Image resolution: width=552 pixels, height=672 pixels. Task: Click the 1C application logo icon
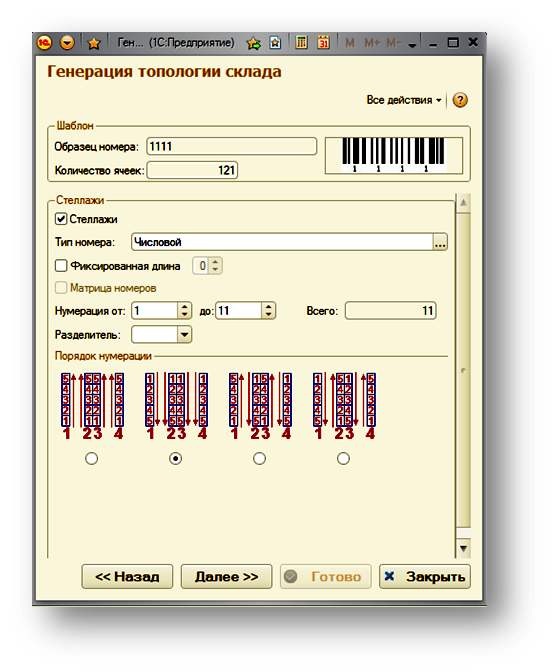click(44, 43)
